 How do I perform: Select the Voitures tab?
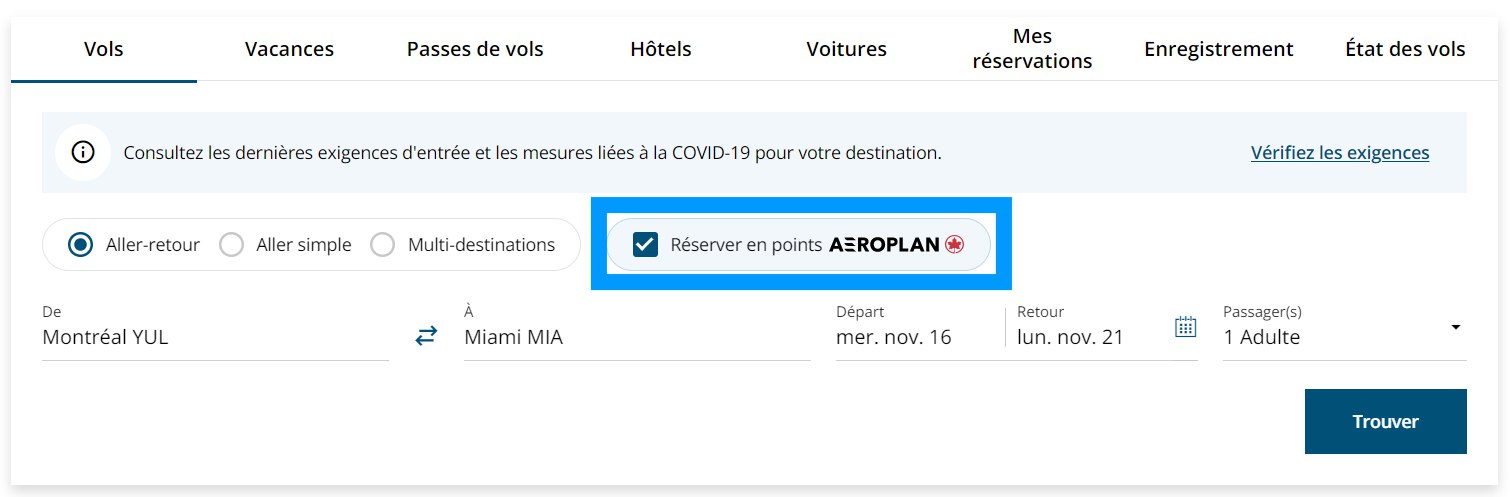(846, 49)
